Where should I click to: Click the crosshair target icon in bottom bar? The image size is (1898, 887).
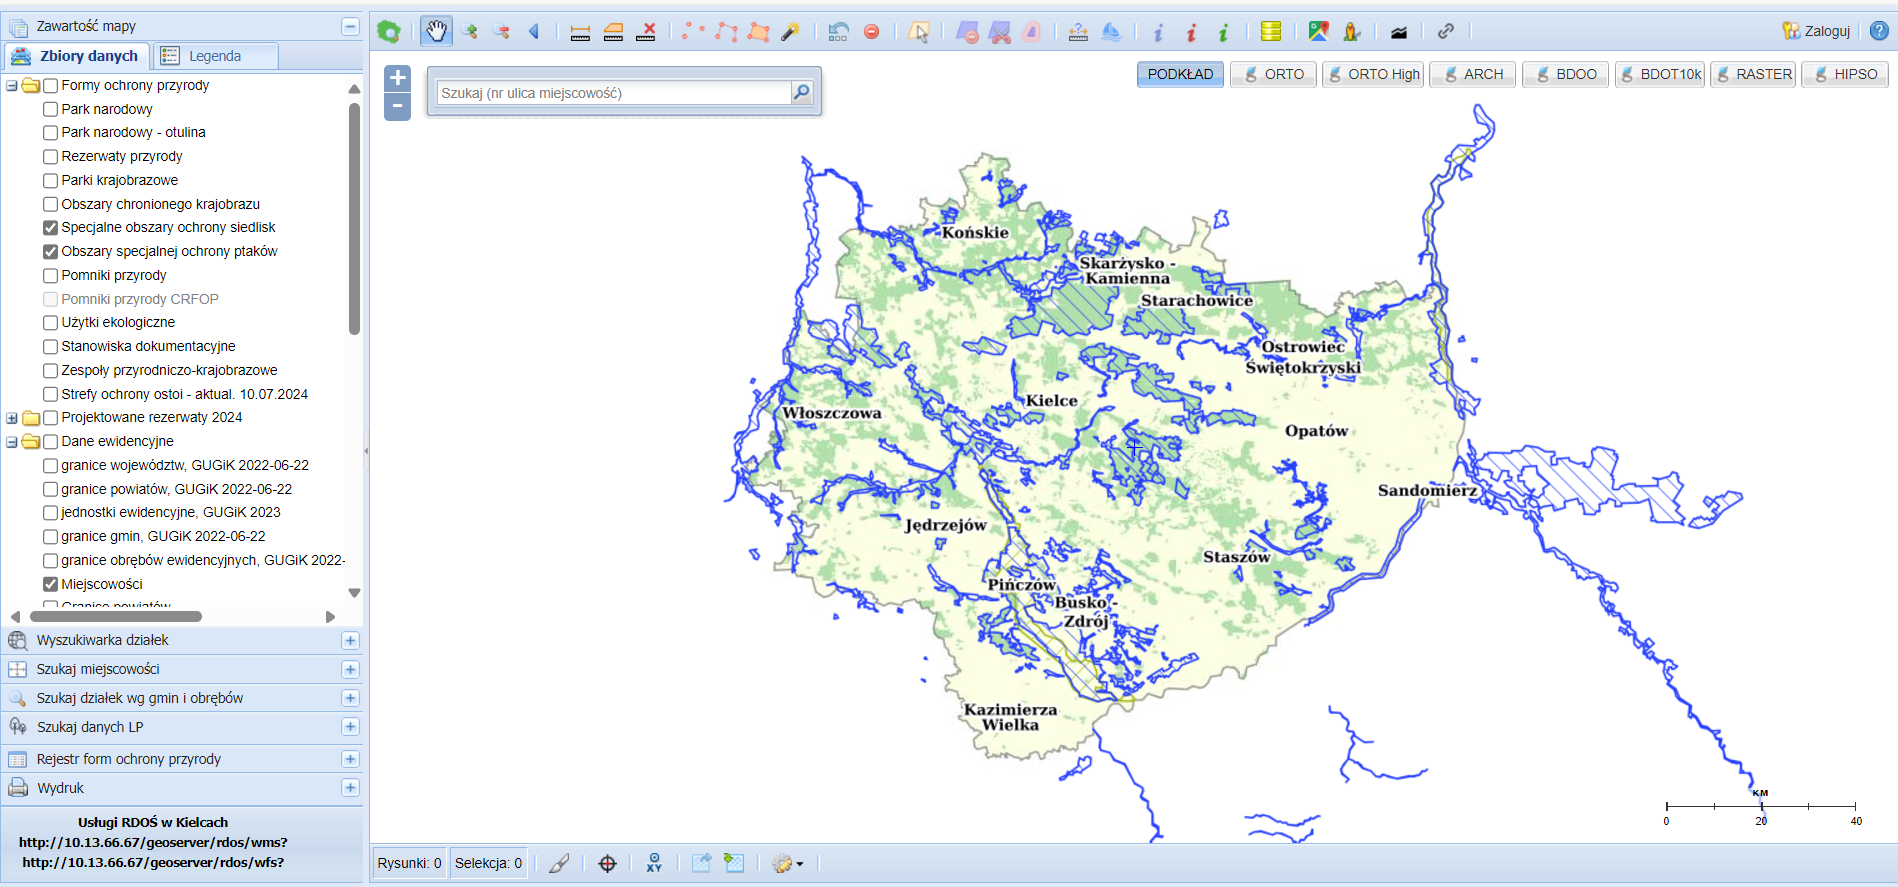click(607, 863)
